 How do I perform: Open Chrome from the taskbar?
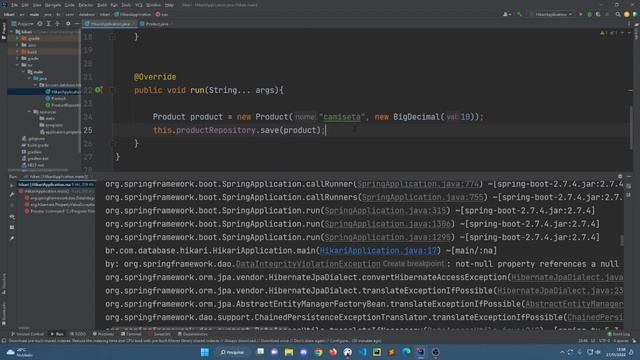[318, 352]
